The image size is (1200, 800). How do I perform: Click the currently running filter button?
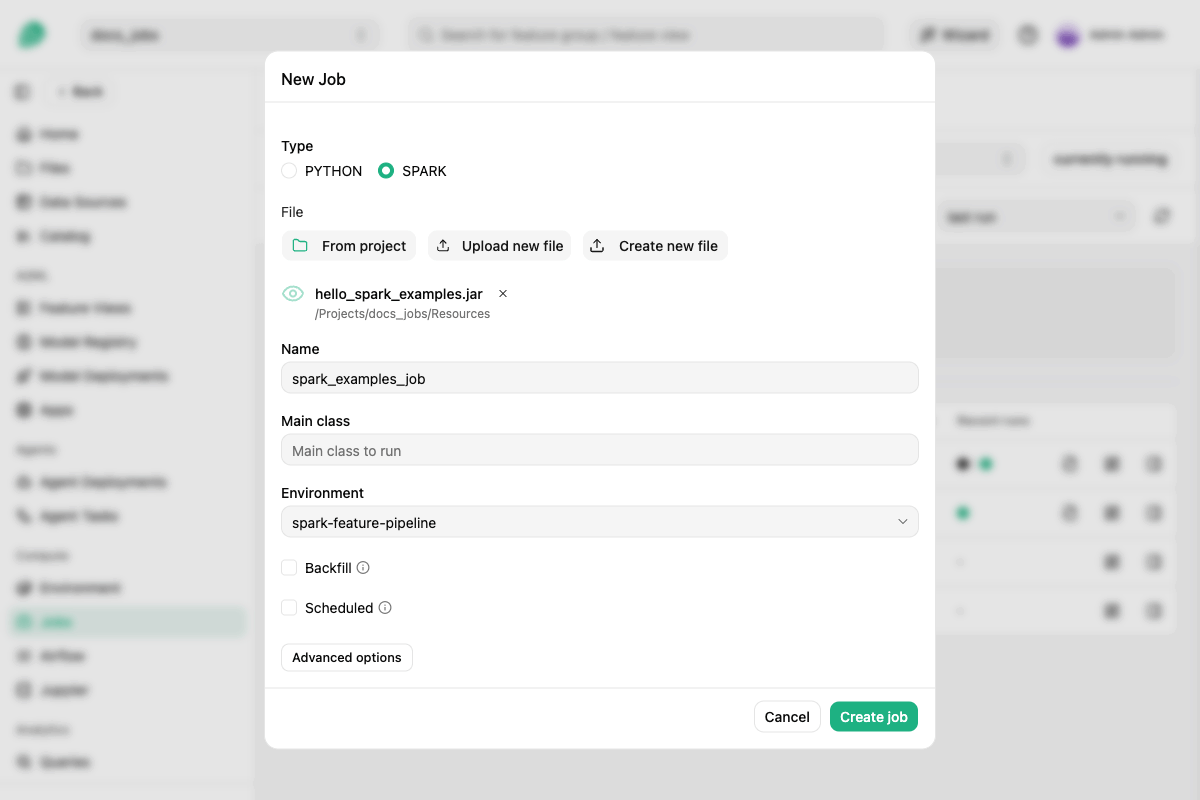[x=1110, y=159]
